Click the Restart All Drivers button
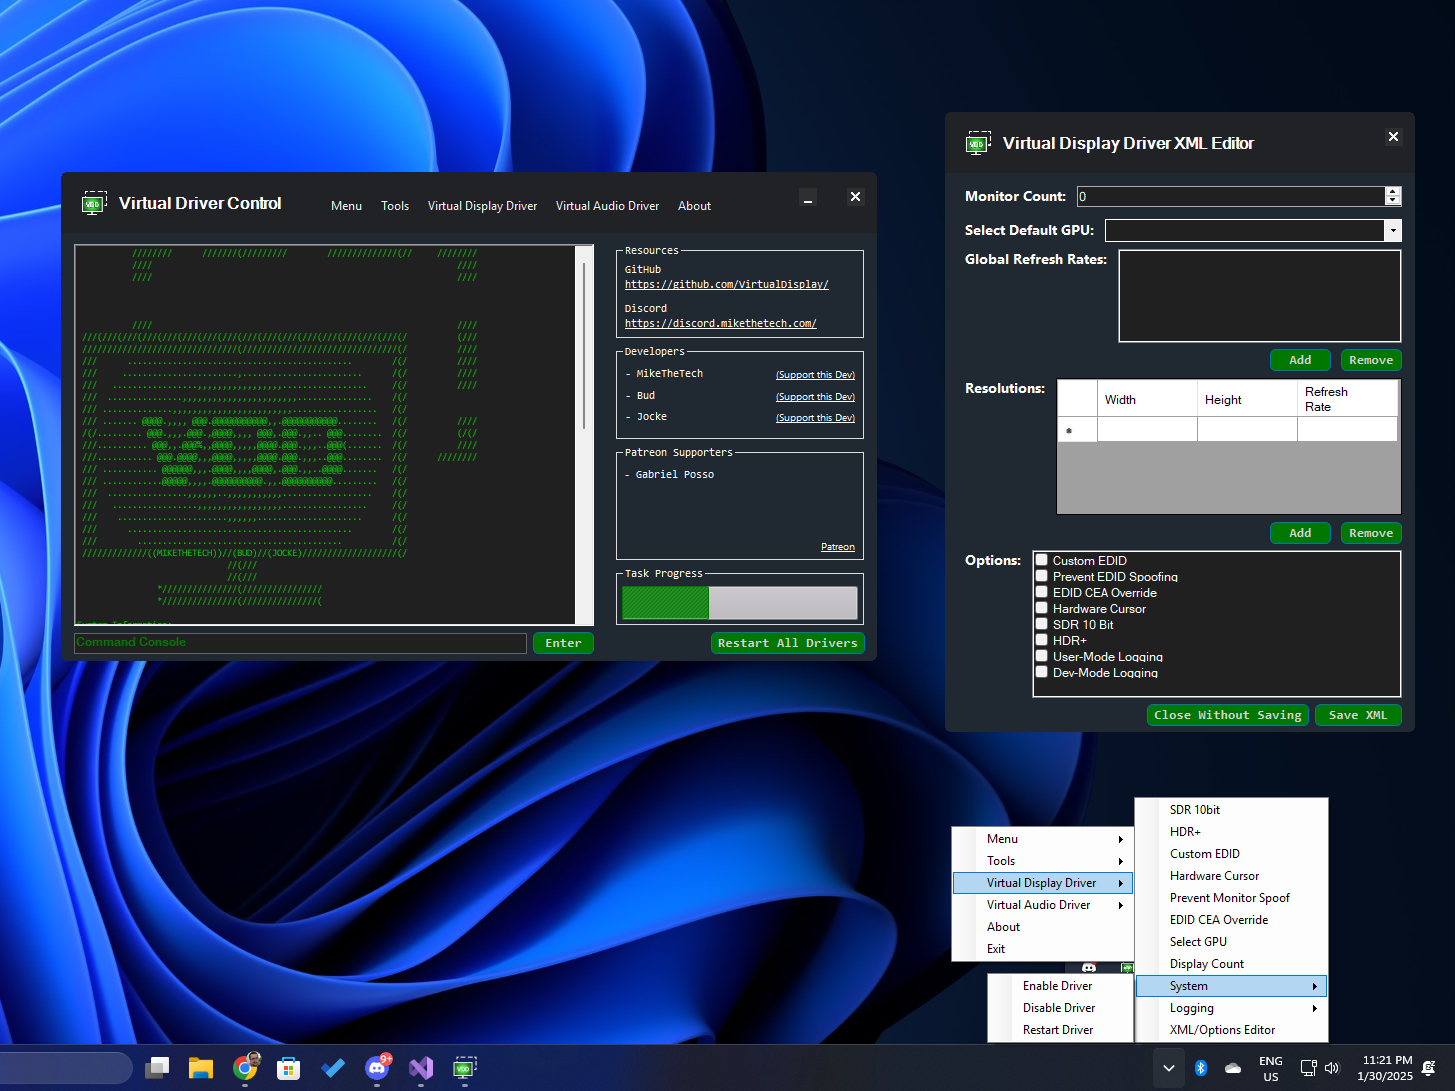This screenshot has width=1455, height=1091. (x=787, y=643)
